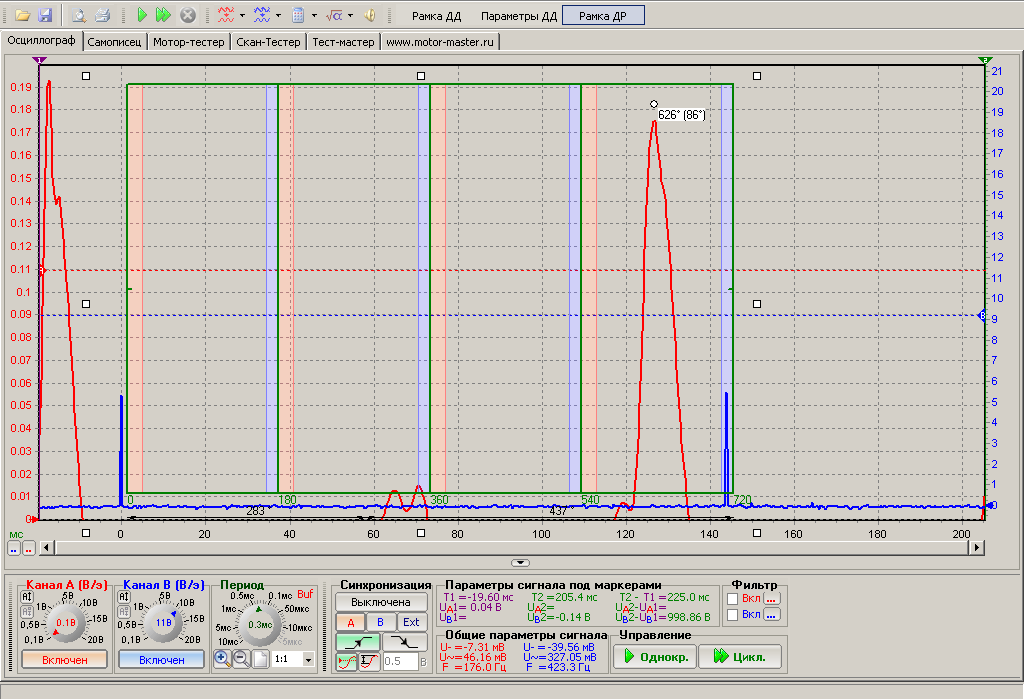Click the horizontal scrollbar left arrow

coord(46,547)
